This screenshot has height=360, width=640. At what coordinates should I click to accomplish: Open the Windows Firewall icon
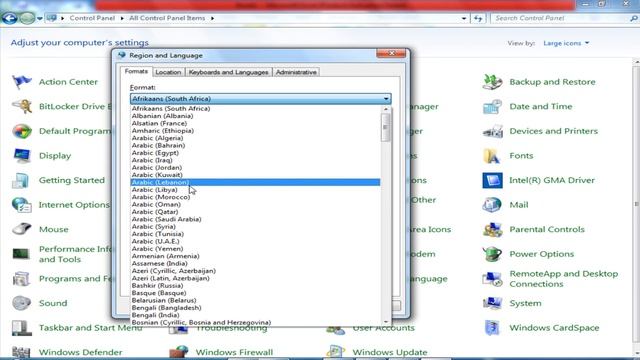pos(179,352)
